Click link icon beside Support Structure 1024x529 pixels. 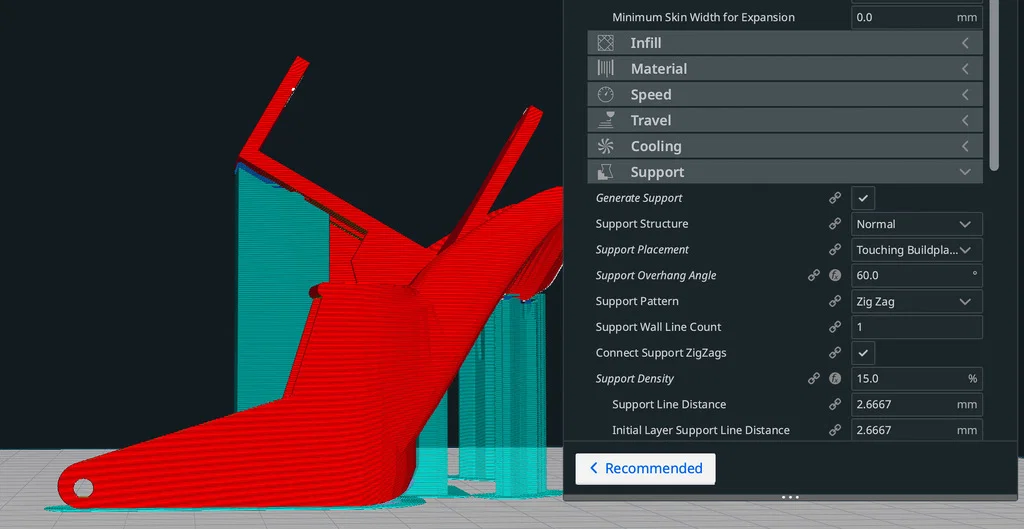pyautogui.click(x=835, y=224)
